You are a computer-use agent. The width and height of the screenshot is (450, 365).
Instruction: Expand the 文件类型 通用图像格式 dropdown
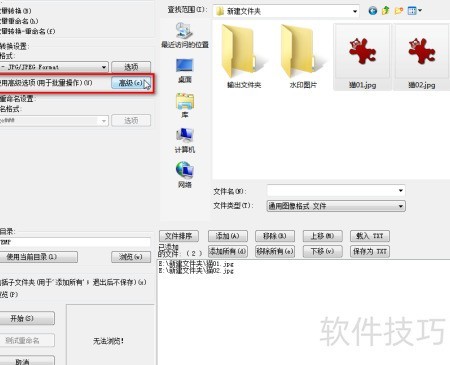pos(401,206)
